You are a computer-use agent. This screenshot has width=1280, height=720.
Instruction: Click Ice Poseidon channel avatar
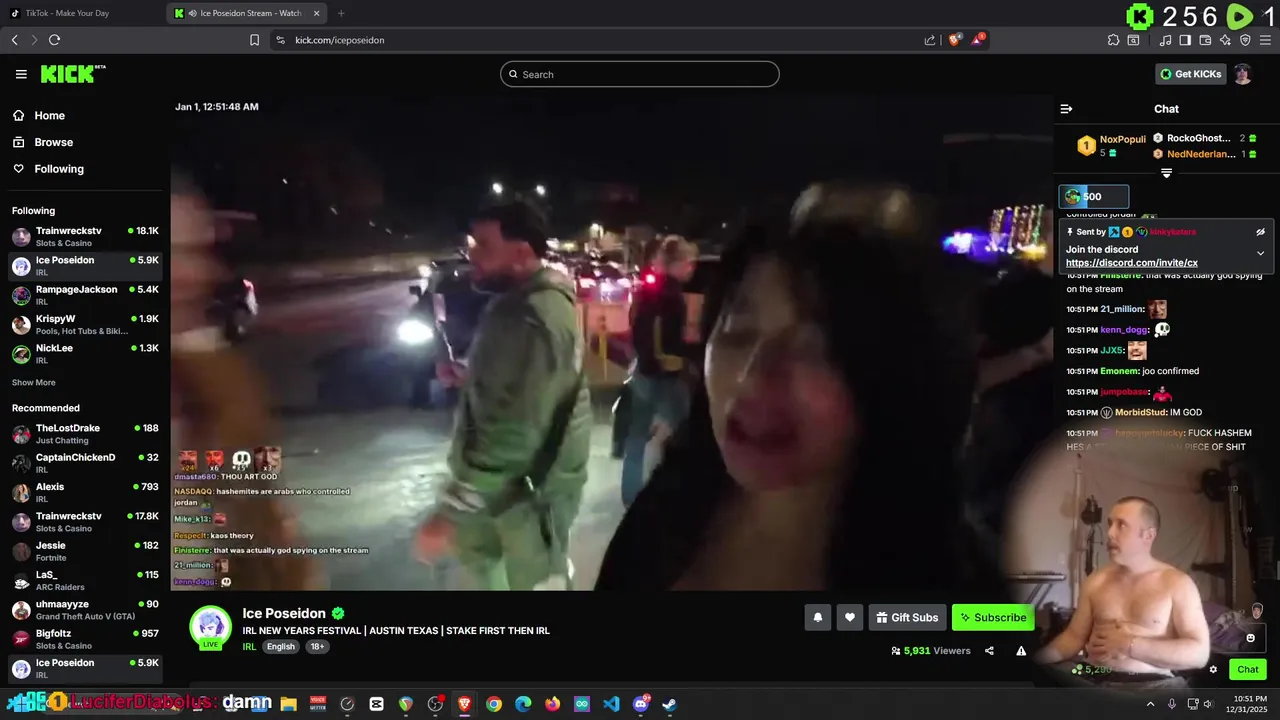(x=210, y=627)
